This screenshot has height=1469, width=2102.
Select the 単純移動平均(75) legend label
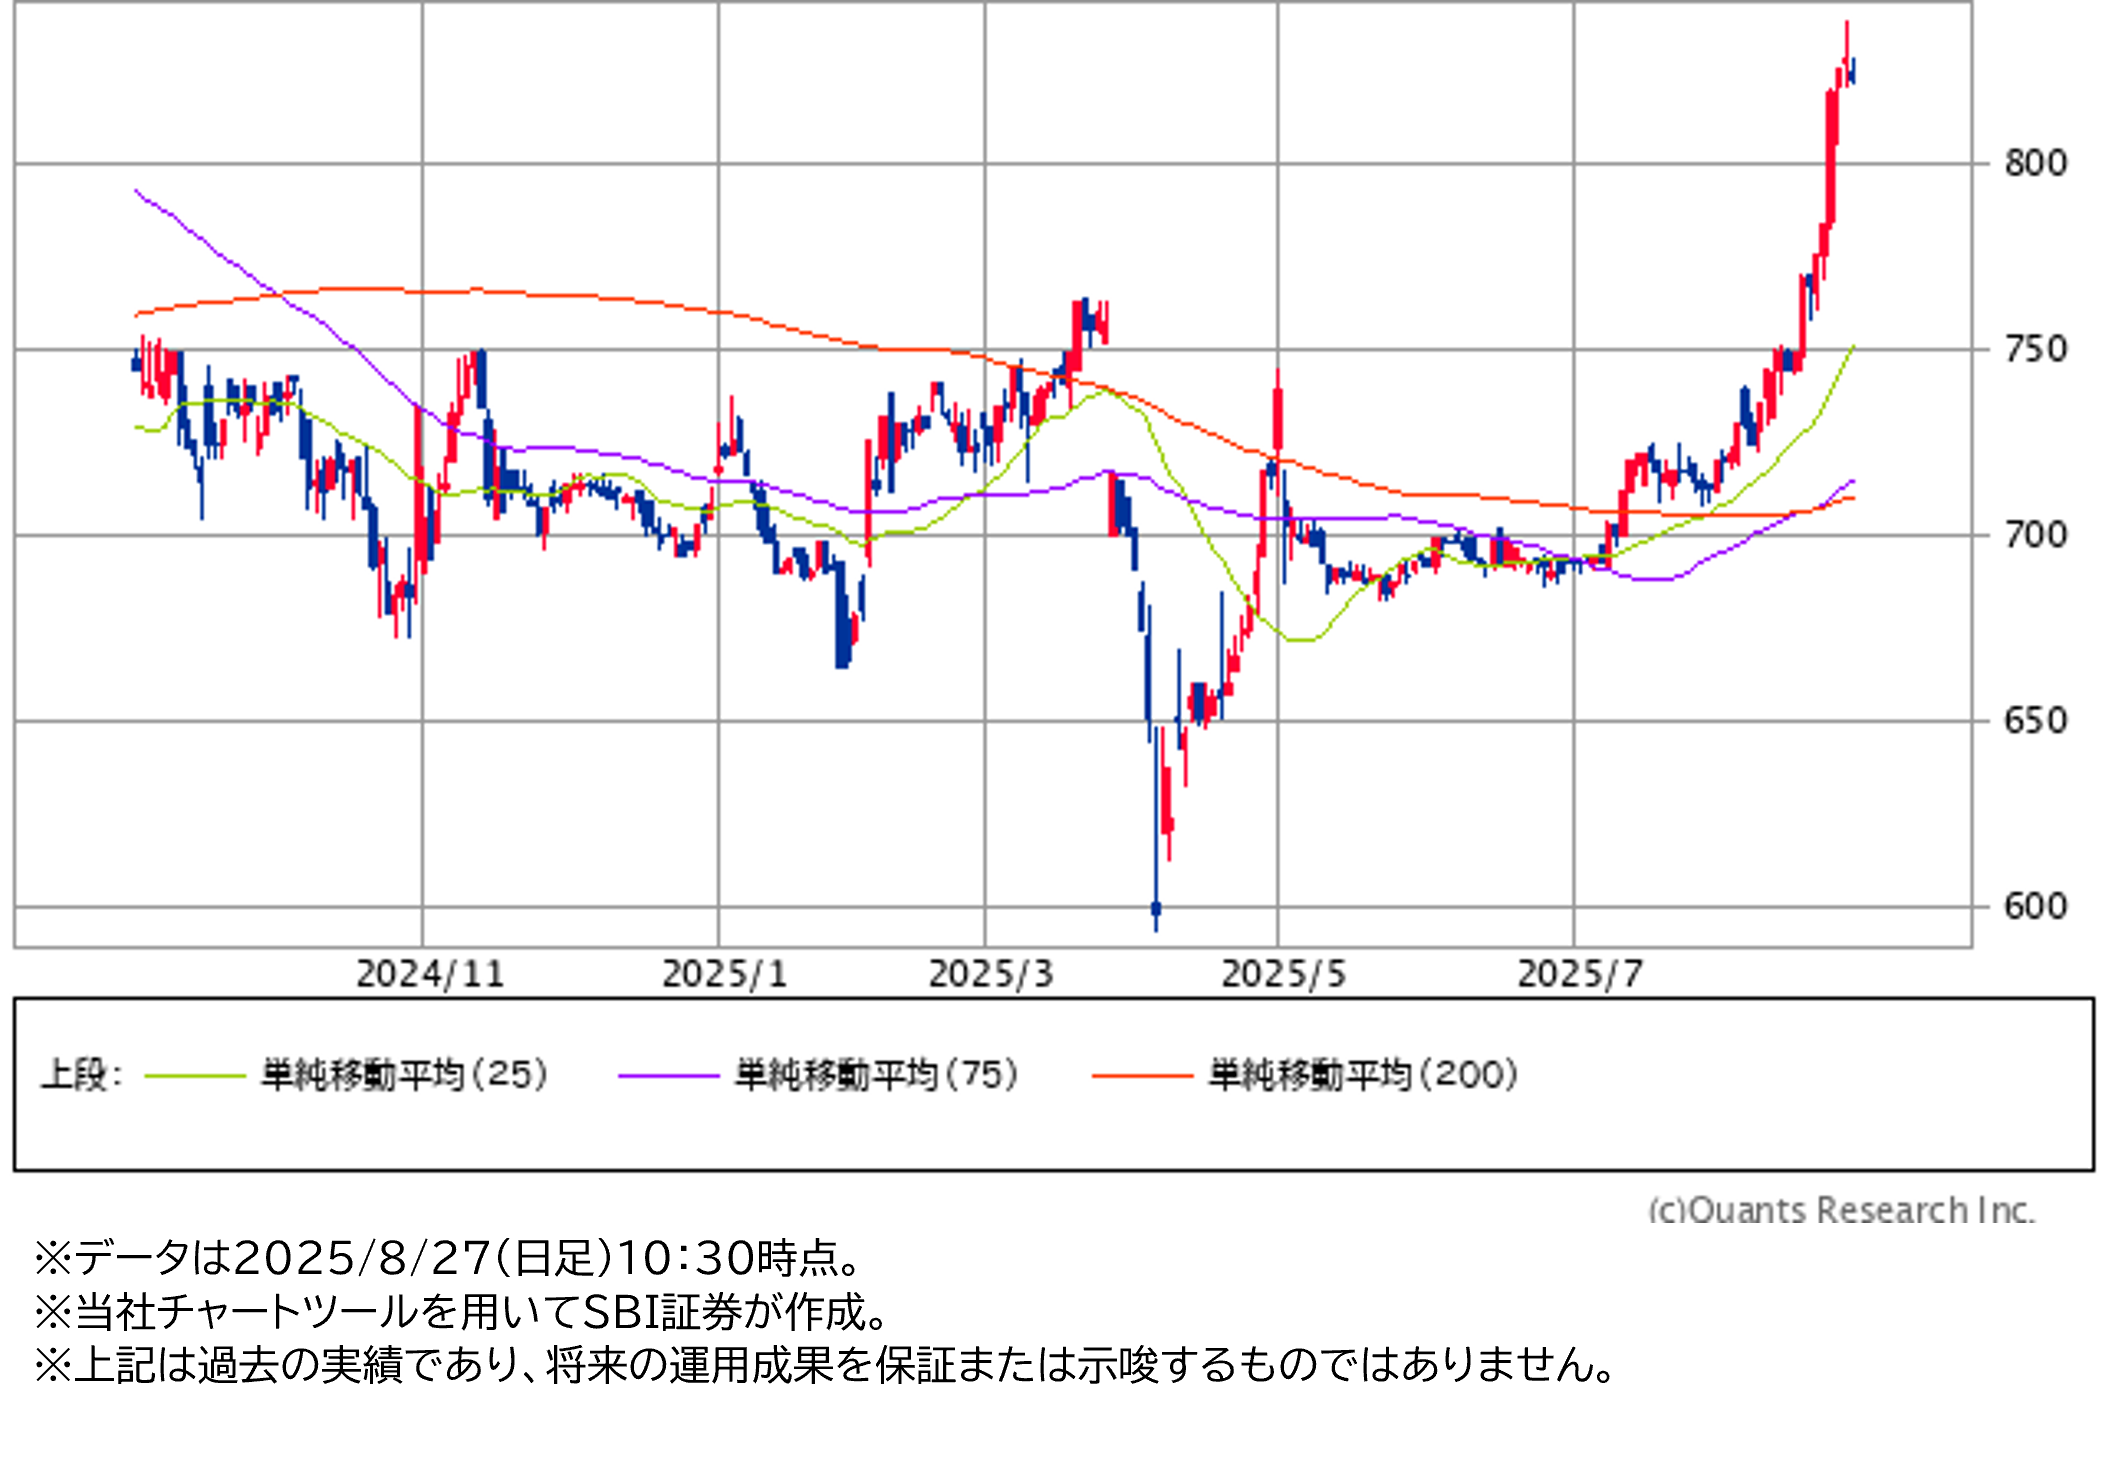click(x=877, y=1075)
